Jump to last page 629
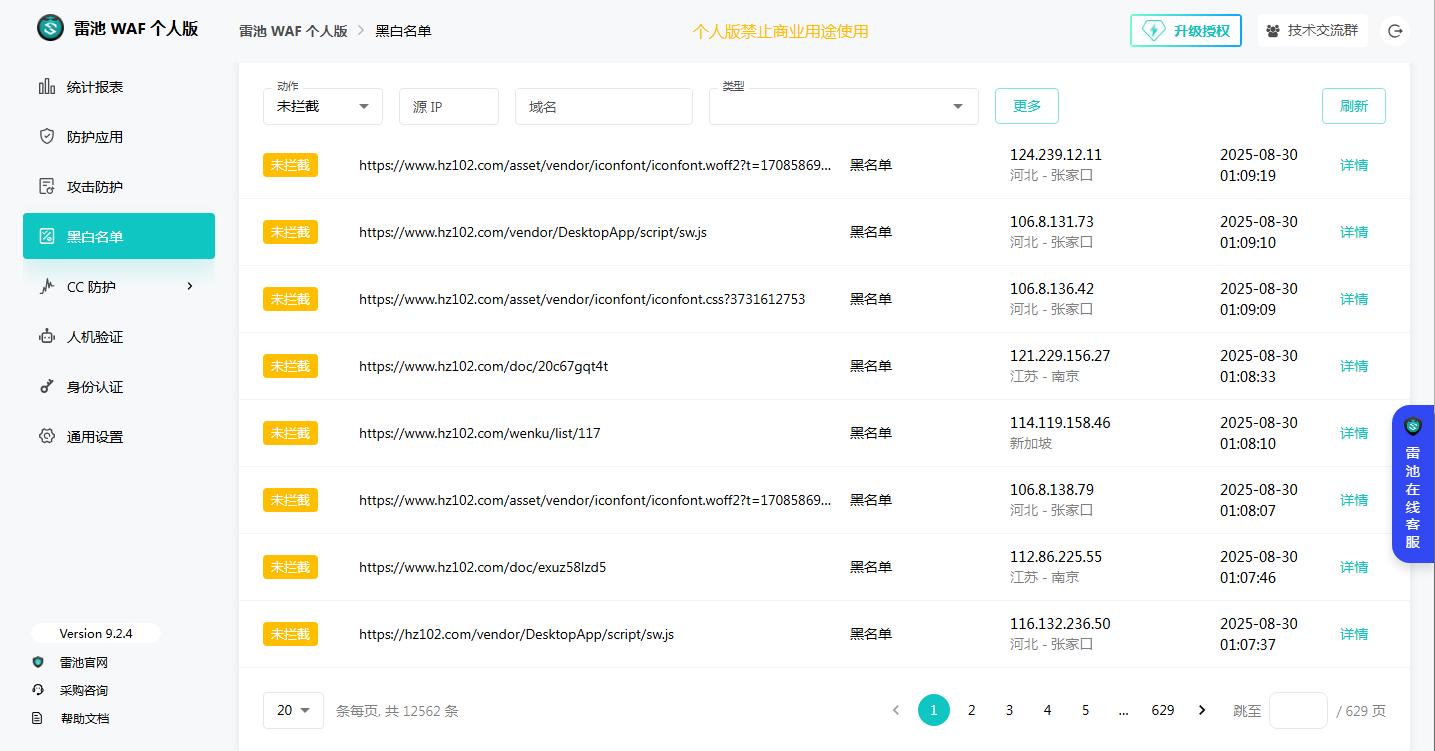Screen dimensions: 1435x751 [1163, 710]
